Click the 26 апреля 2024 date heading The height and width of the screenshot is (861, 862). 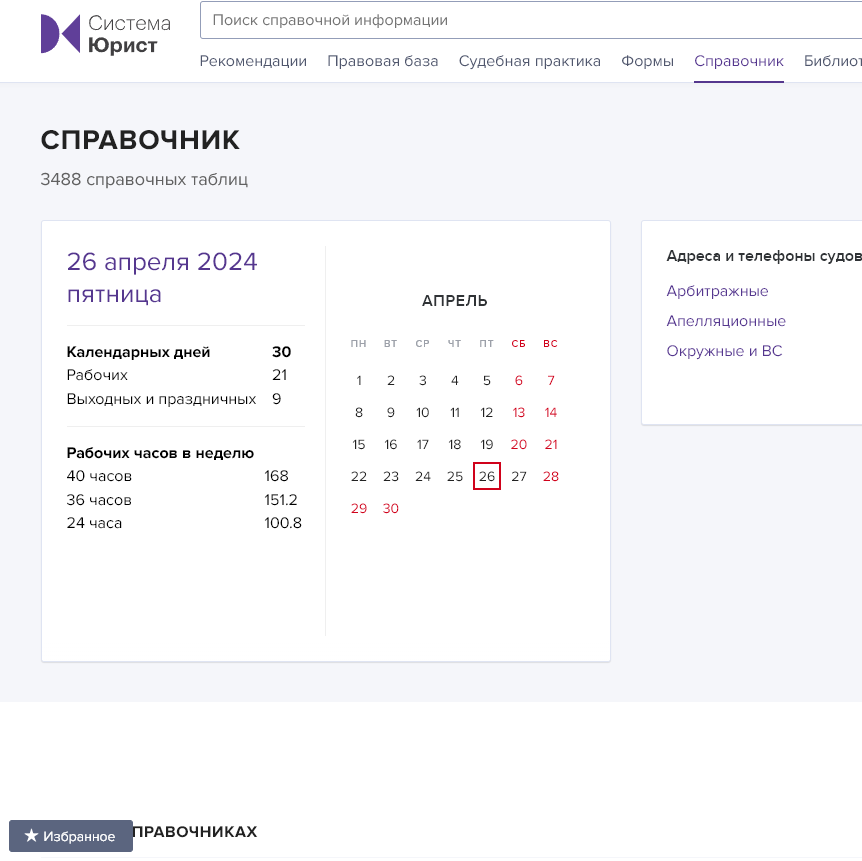[x=162, y=262]
